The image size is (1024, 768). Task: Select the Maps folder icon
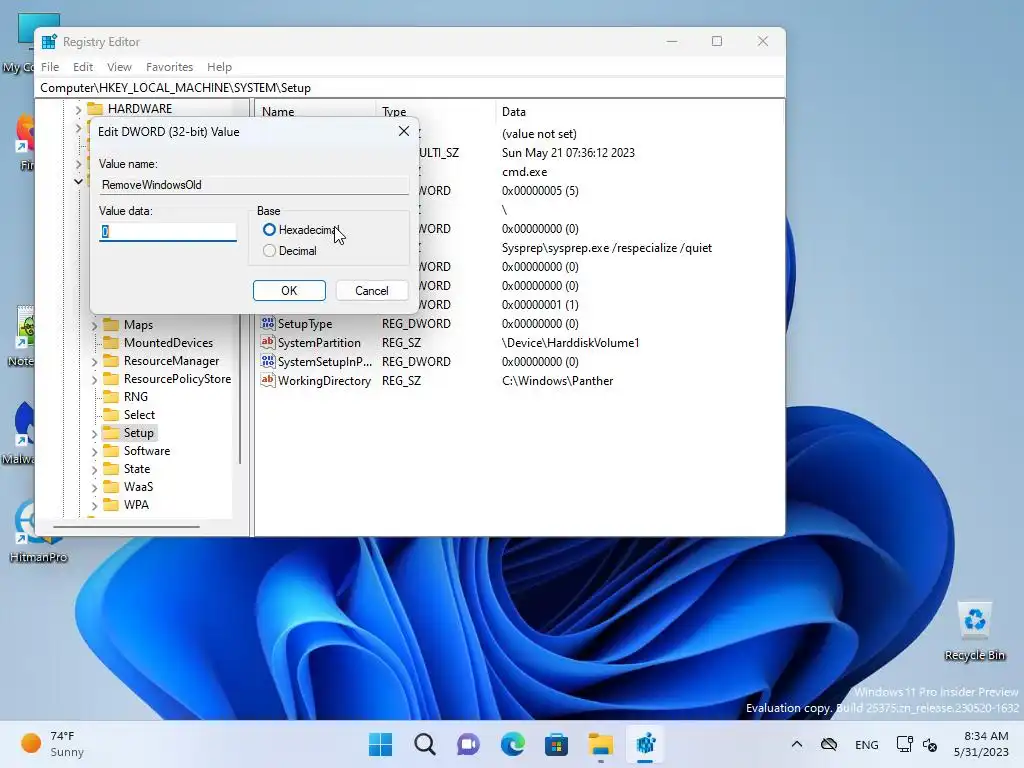pyautogui.click(x=112, y=325)
